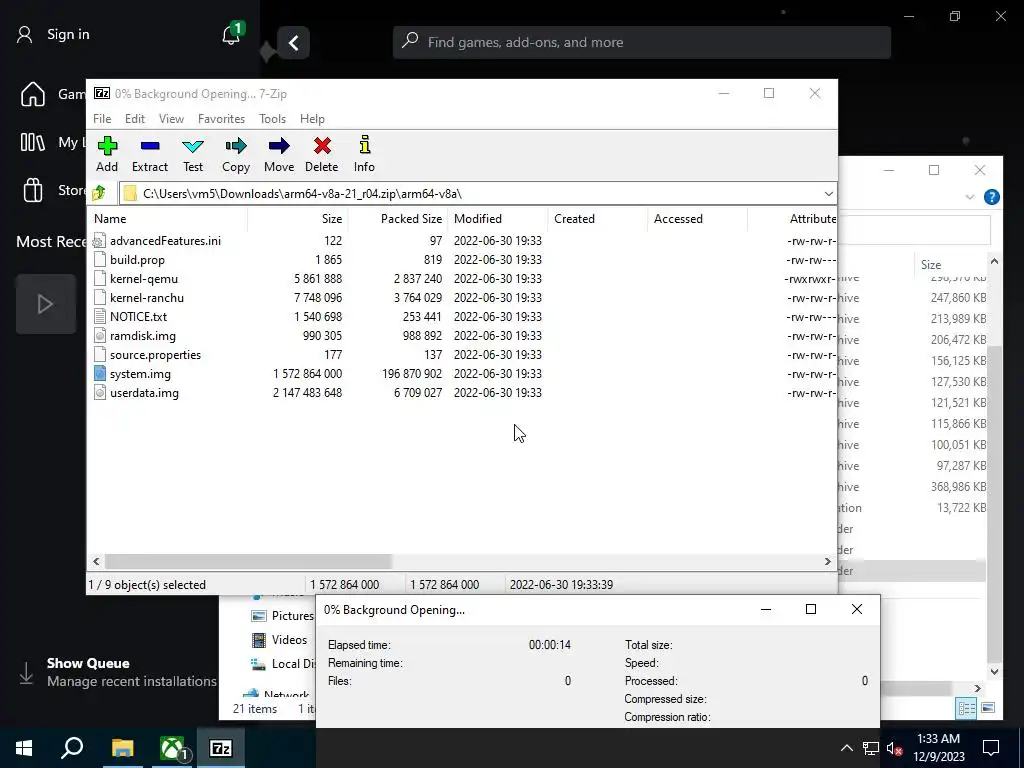Select build.prop file
Viewport: 1024px width, 768px height.
(137, 260)
